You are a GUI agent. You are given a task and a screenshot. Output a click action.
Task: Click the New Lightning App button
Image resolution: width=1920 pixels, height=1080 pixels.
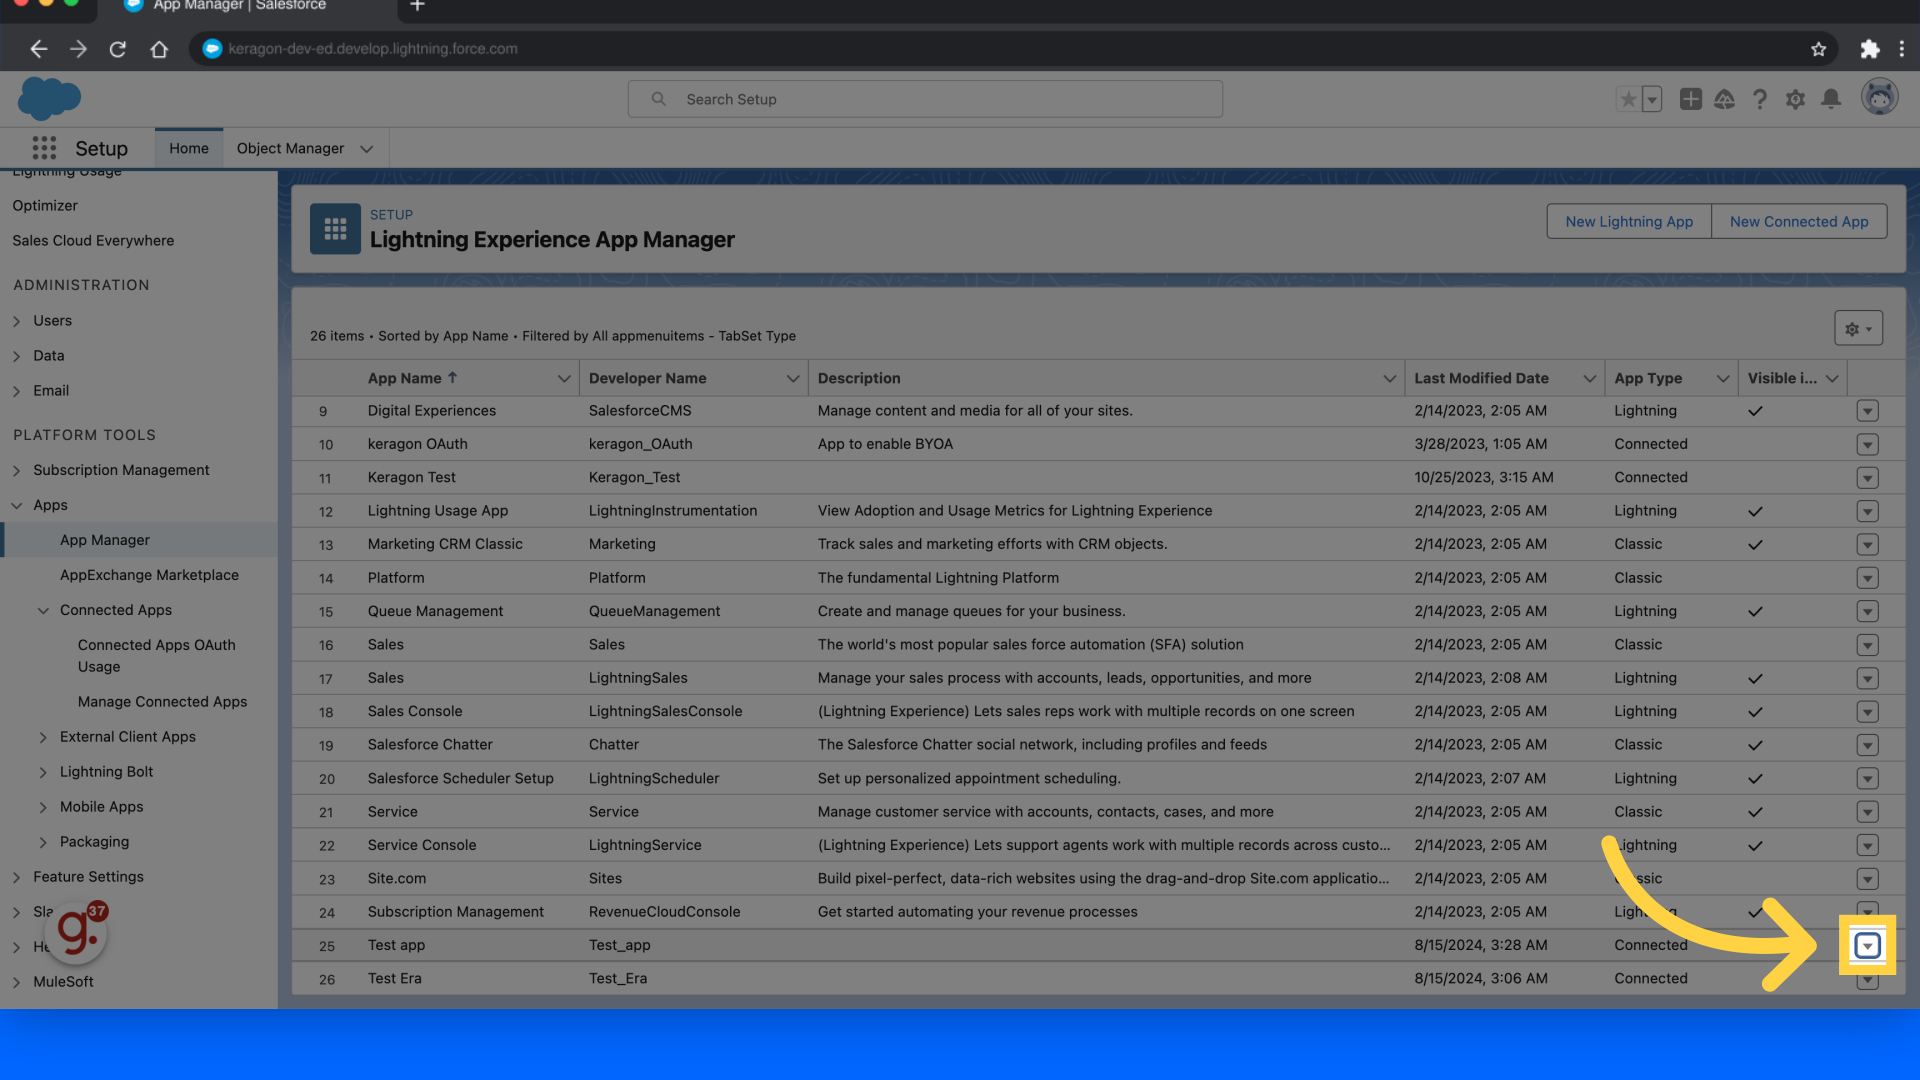tap(1628, 221)
